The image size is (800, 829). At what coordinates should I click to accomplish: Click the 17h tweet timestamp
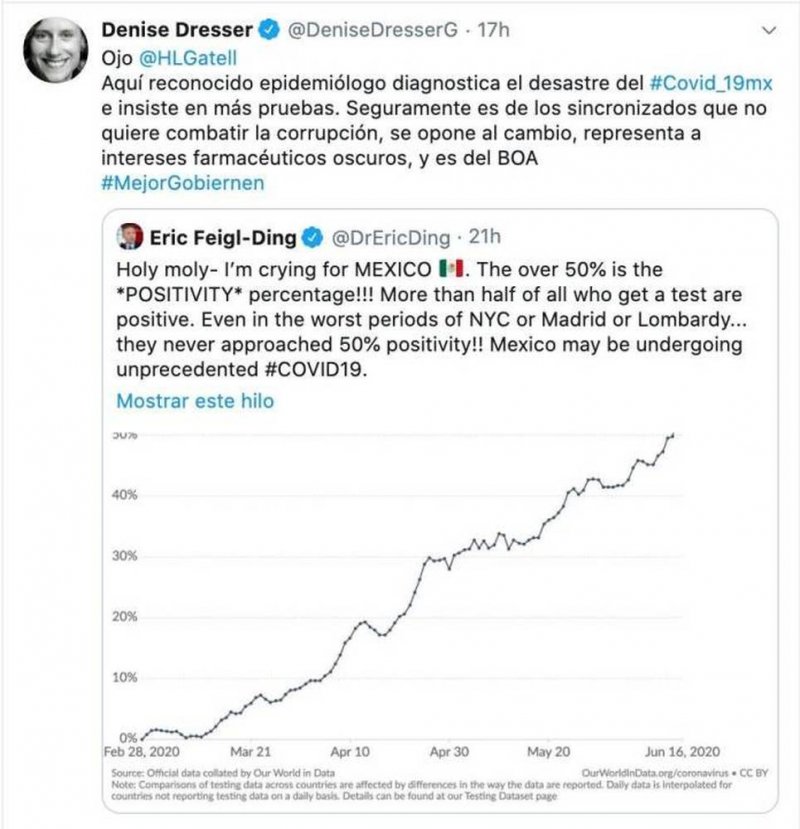(x=493, y=30)
